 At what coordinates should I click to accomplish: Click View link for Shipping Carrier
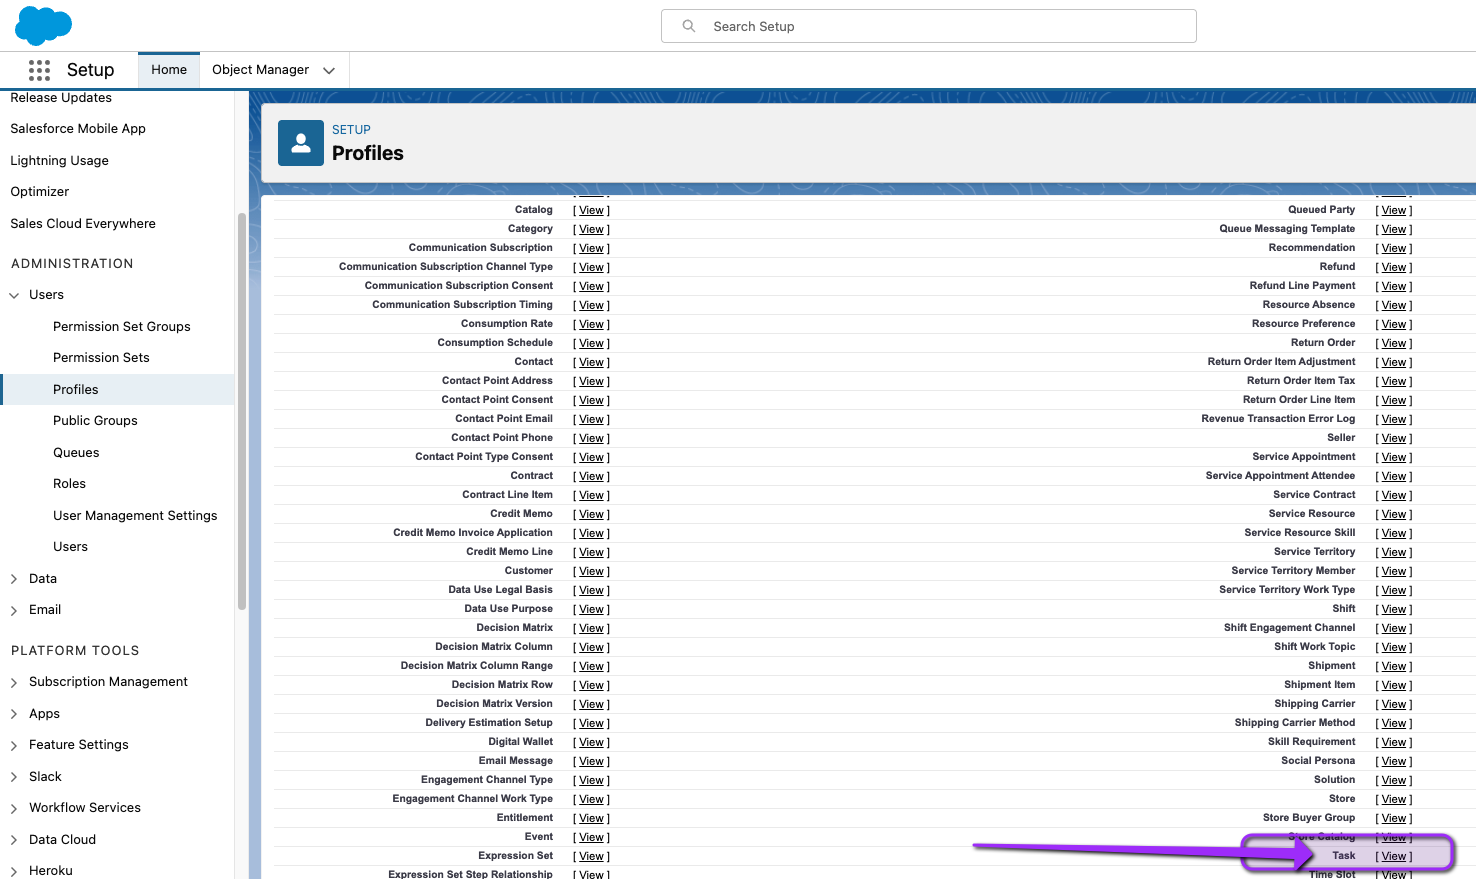click(1394, 704)
